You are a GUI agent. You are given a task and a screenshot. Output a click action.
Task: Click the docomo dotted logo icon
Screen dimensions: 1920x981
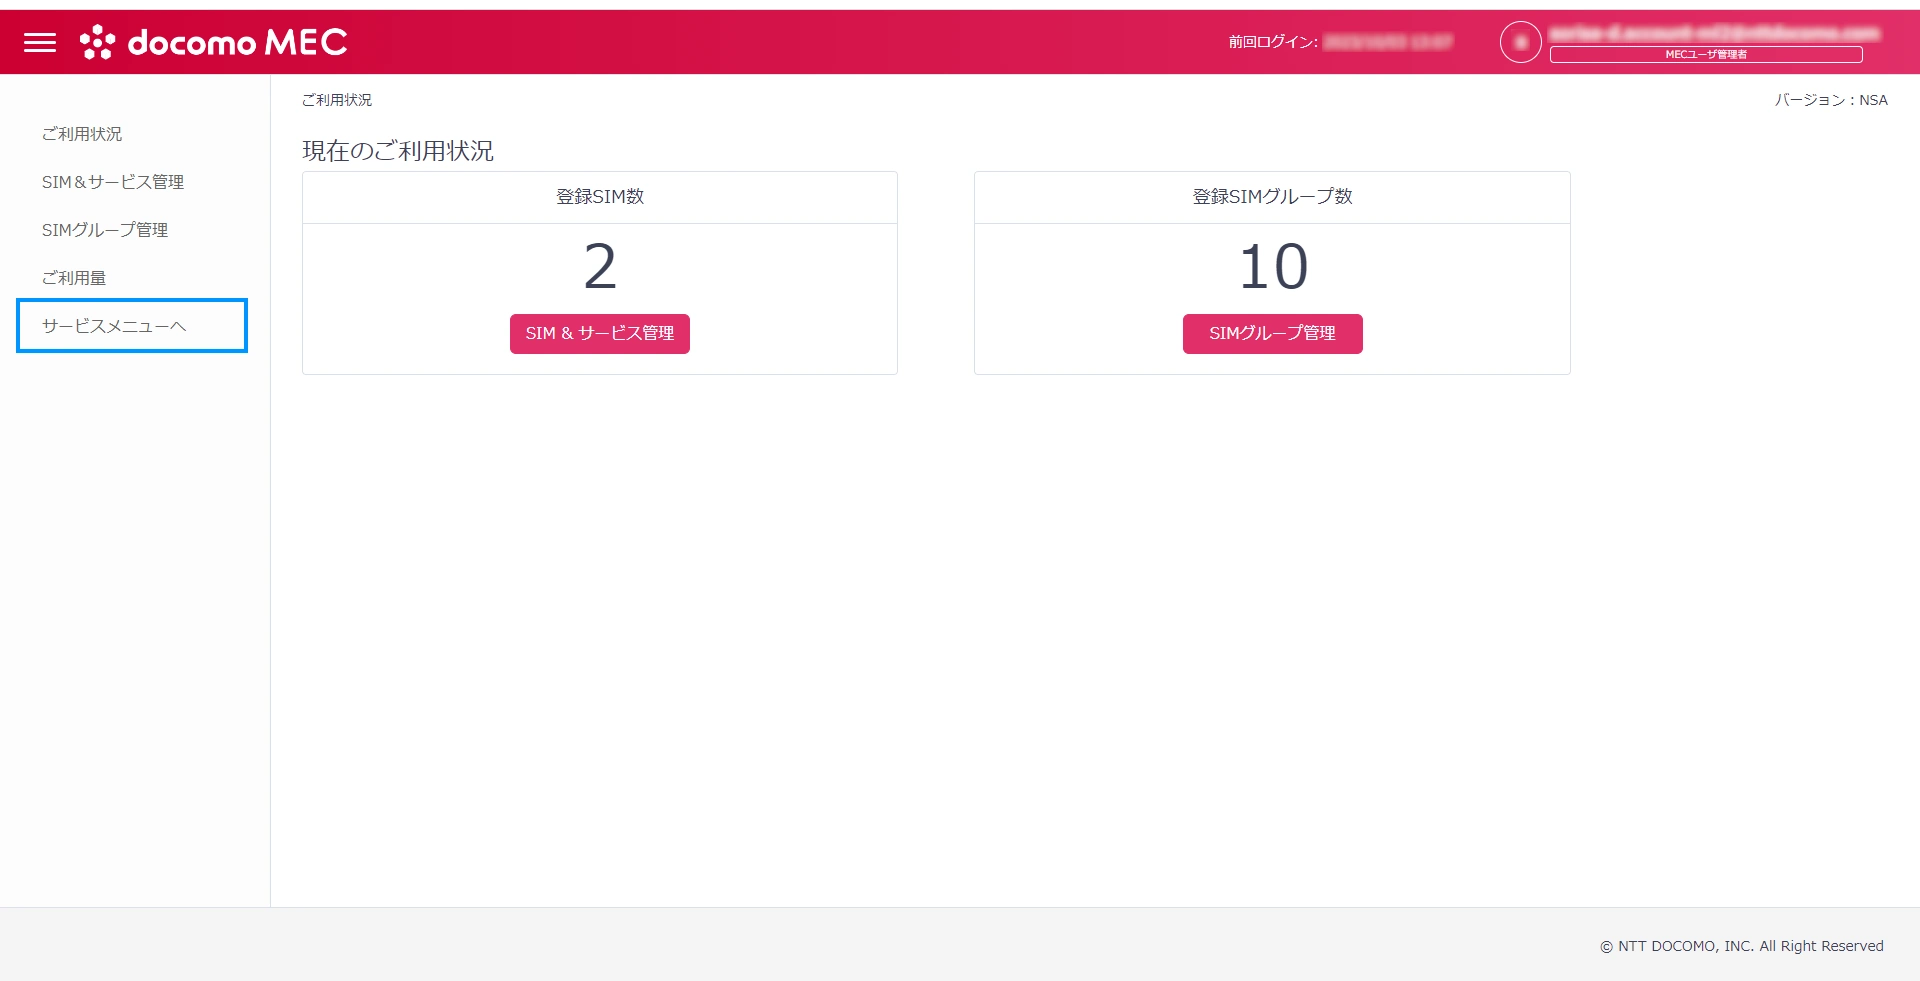(97, 42)
